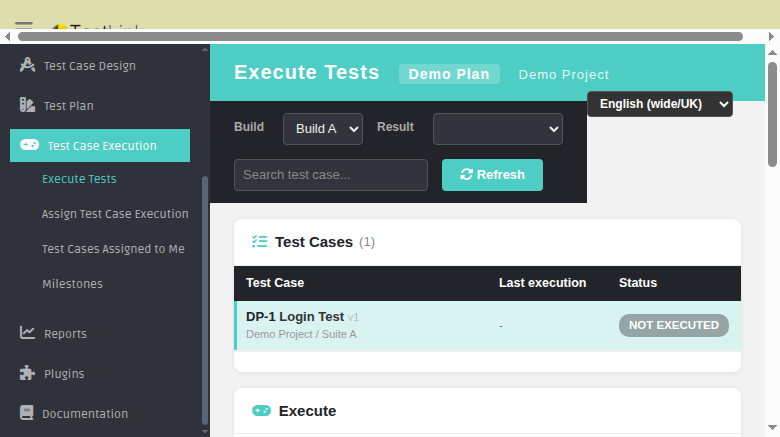Click the page scrollbar down arrow

coord(773,428)
